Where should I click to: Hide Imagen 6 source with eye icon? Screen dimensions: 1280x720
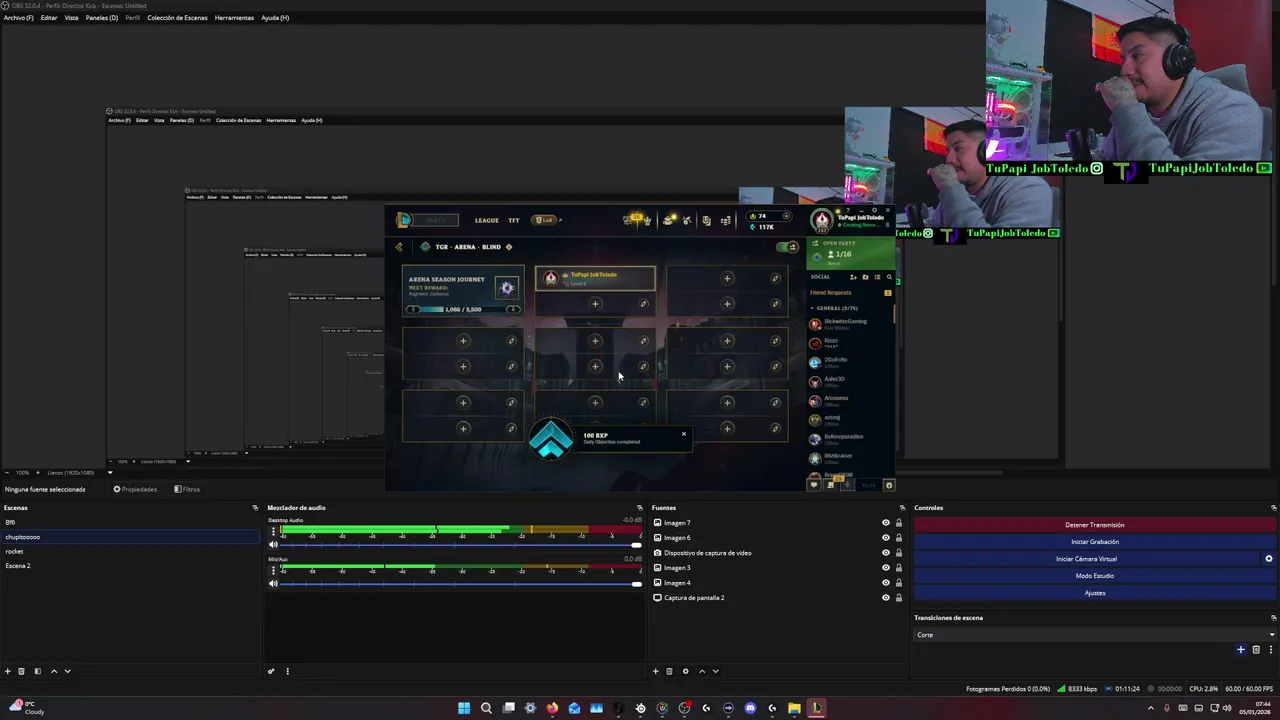click(x=885, y=538)
